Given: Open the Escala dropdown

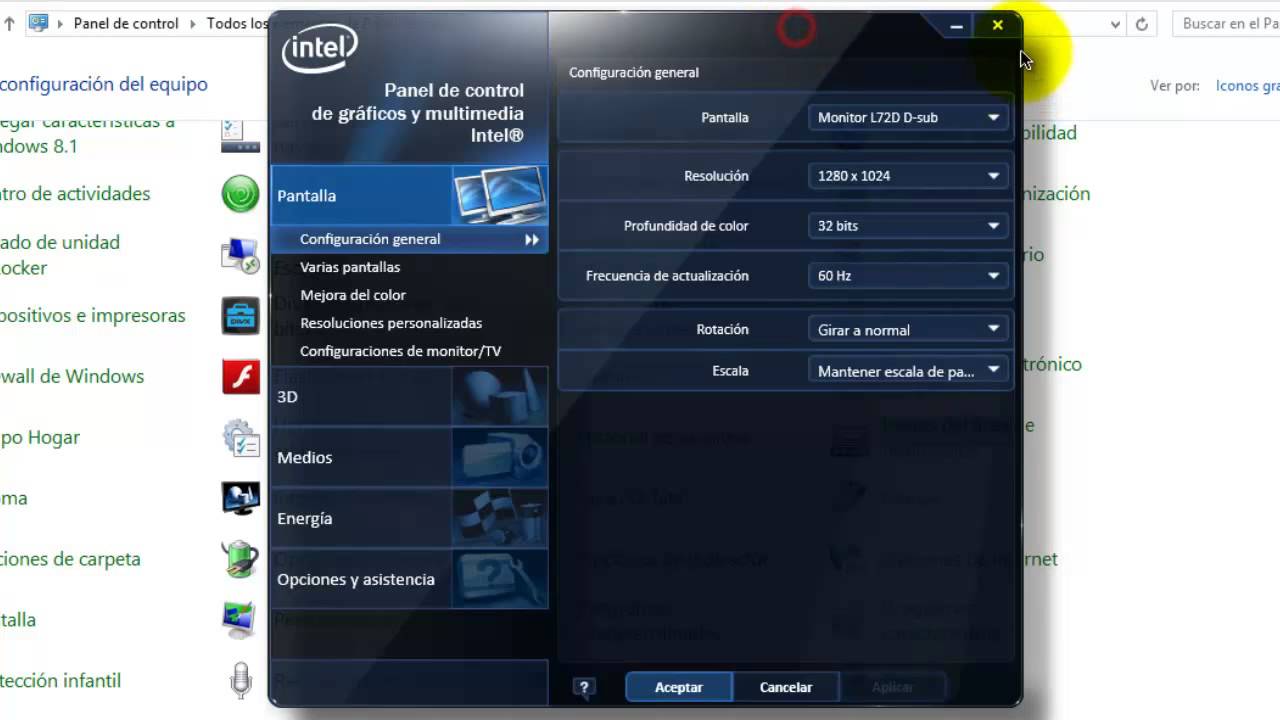Looking at the screenshot, I should tap(908, 371).
